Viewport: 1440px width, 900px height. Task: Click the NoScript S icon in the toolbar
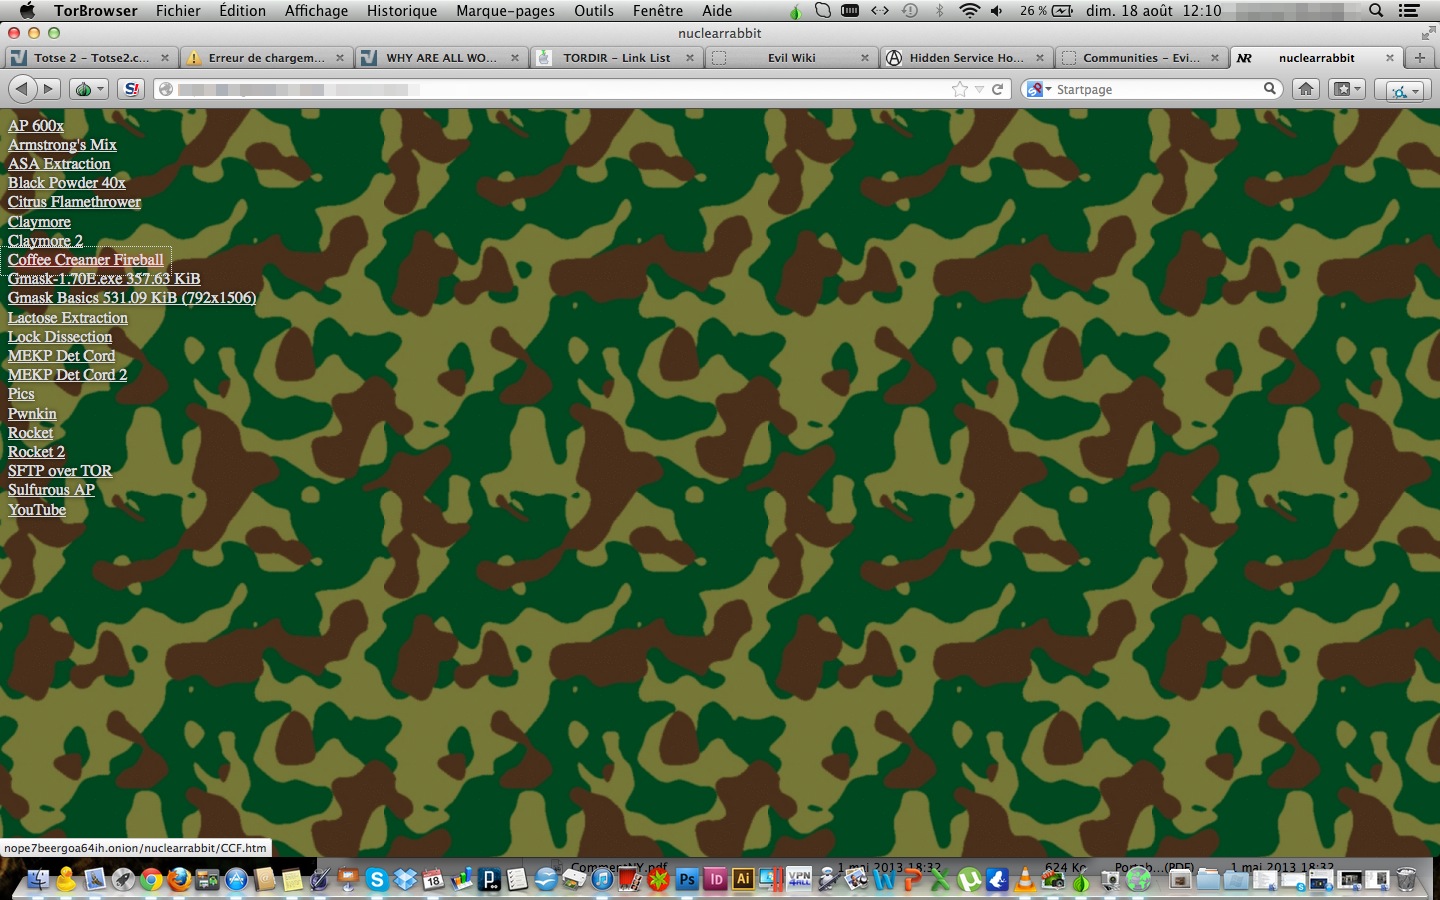click(131, 89)
